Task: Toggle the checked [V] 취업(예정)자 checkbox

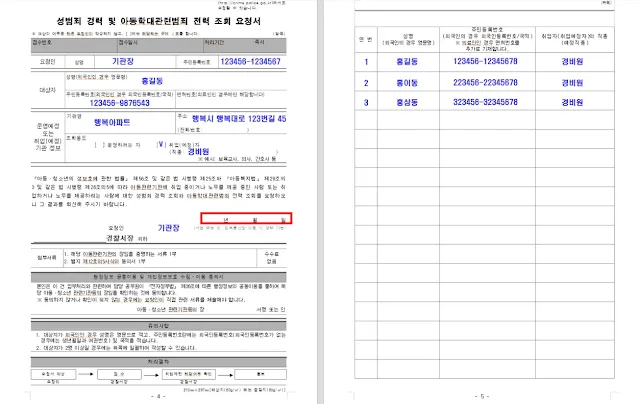Action: coord(161,144)
